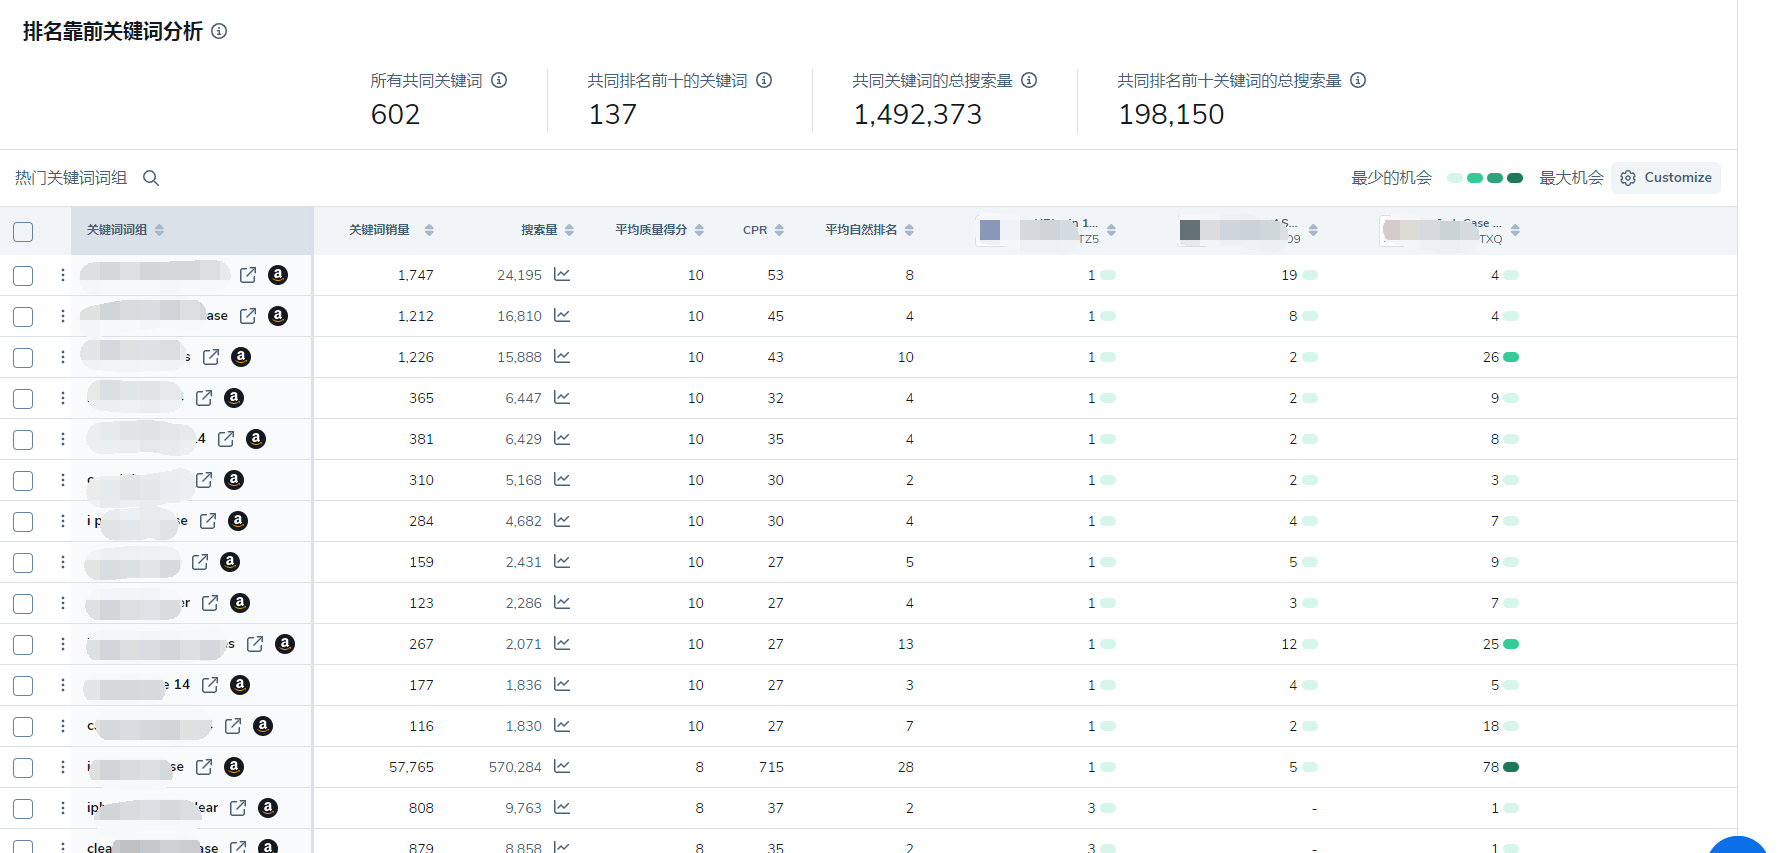Screen dimensions: 1778x853
Task: Open row menu for keyword with 116 sales
Action: tap(62, 726)
